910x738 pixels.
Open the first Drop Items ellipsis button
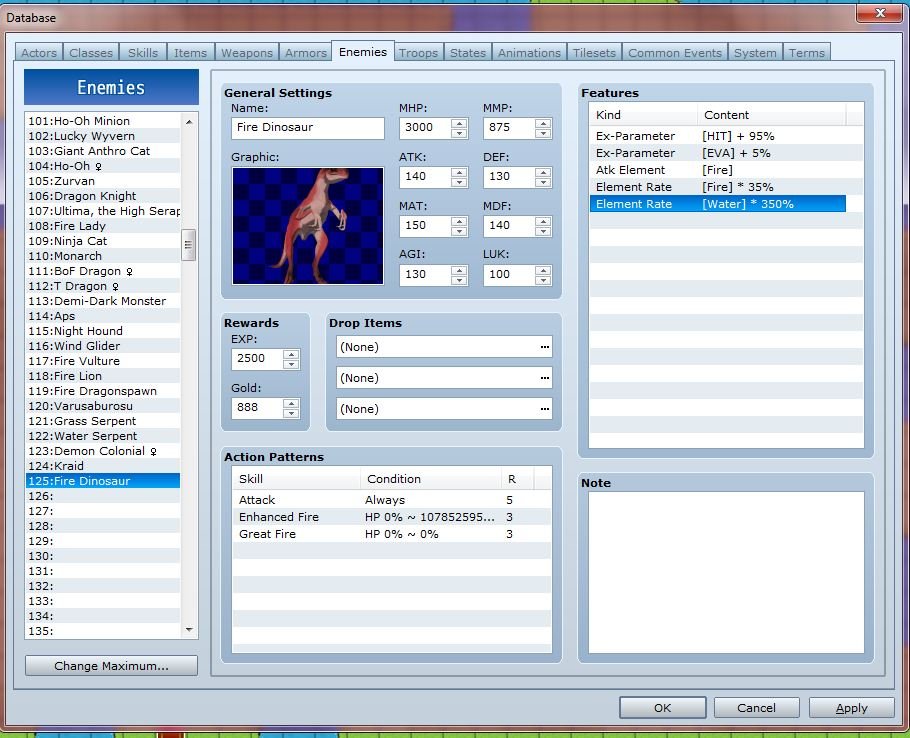[544, 347]
